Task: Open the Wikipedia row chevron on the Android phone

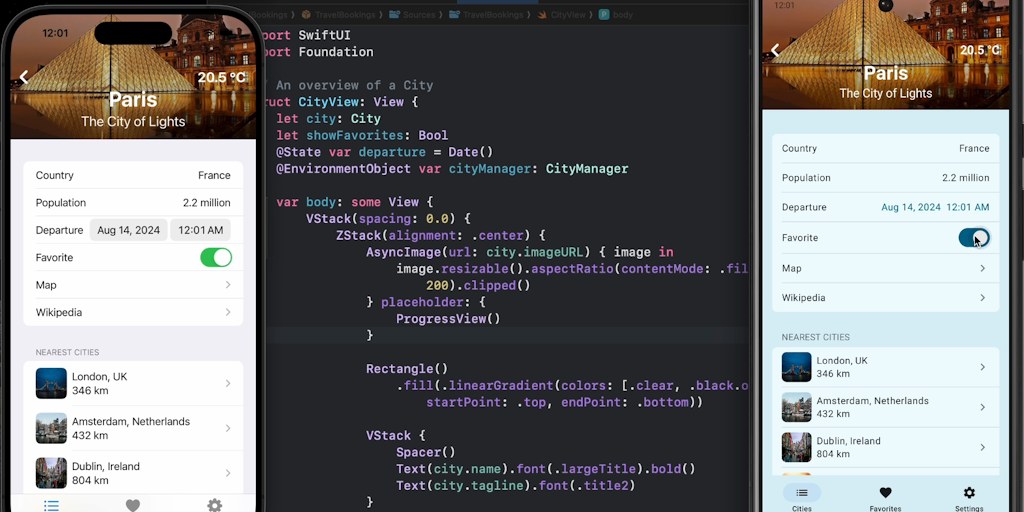Action: point(982,298)
